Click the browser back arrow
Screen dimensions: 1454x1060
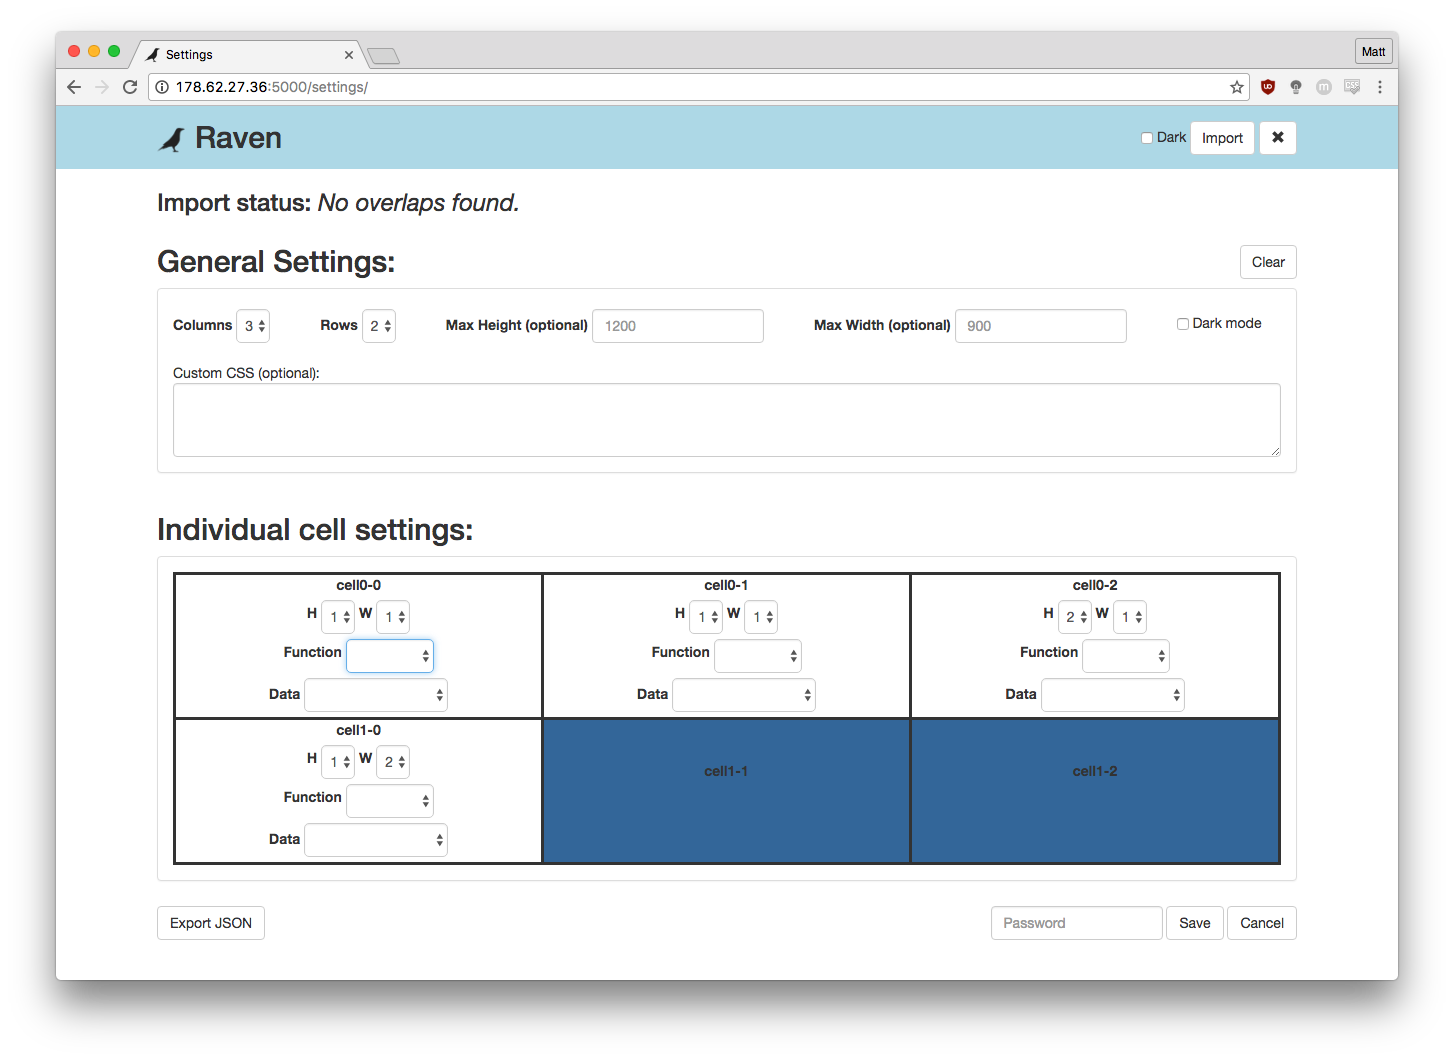pyautogui.click(x=74, y=87)
